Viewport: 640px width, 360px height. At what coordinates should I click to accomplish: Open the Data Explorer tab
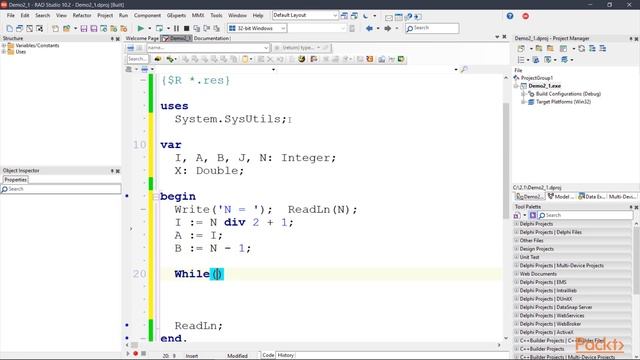point(591,197)
